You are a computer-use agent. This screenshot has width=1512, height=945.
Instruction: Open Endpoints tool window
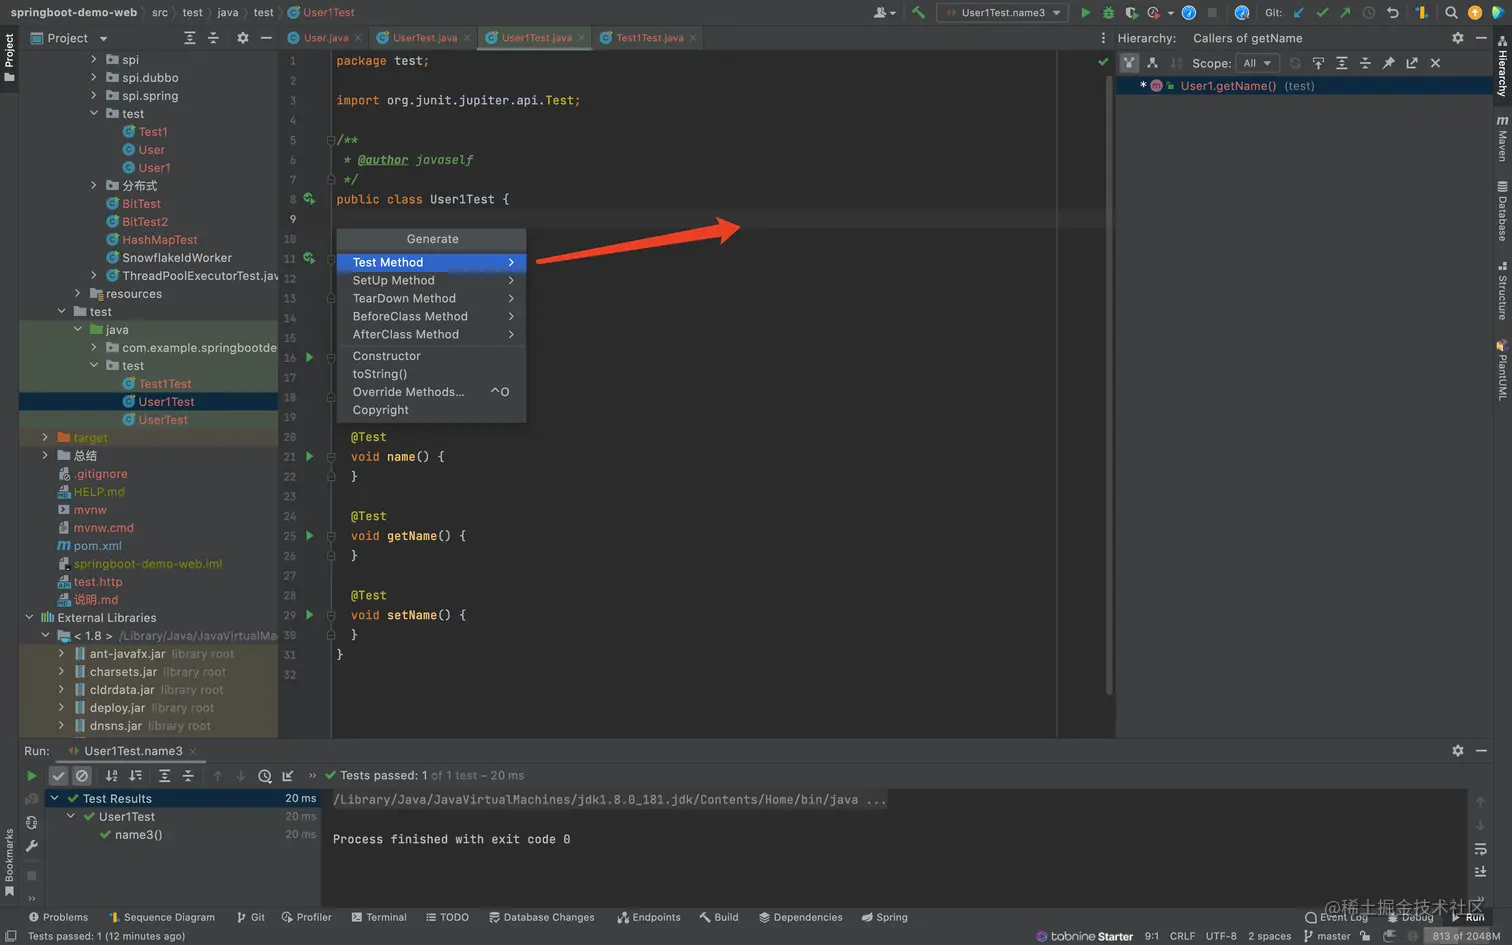pos(649,917)
